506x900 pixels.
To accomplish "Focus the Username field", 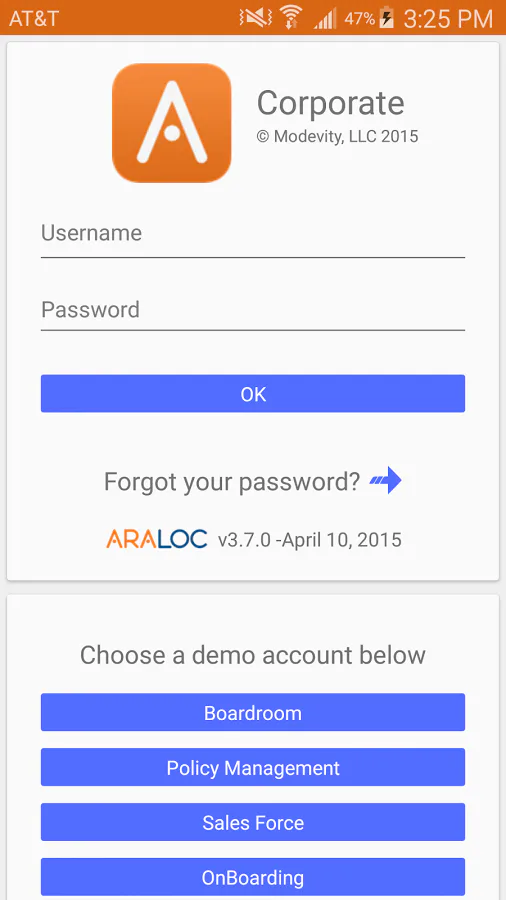I will pos(253,235).
